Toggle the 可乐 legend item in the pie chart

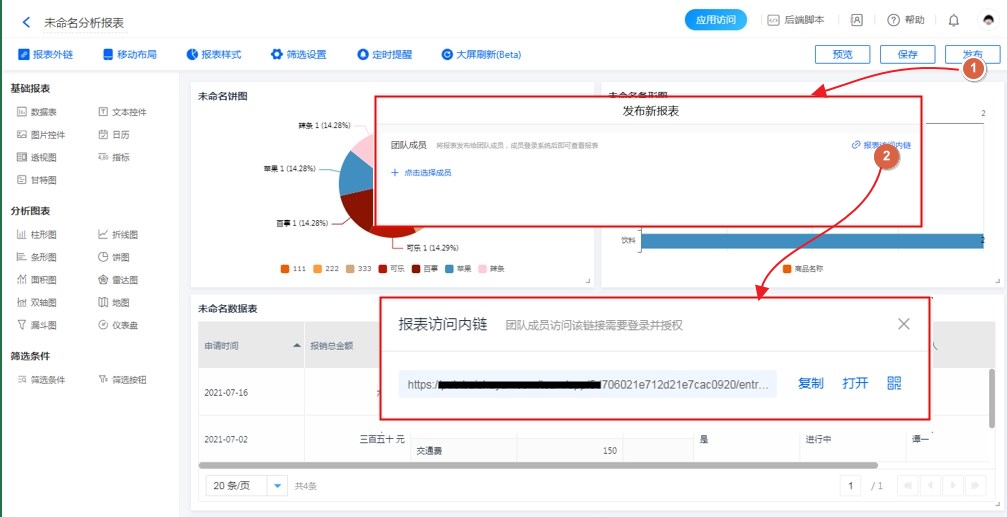tap(391, 269)
